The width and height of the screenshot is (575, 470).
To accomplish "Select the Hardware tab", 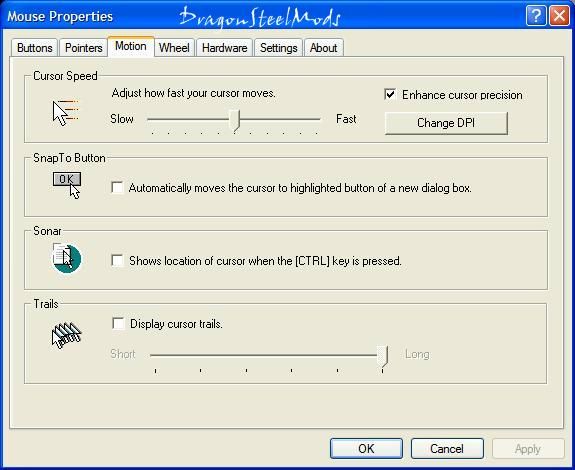I will [224, 48].
